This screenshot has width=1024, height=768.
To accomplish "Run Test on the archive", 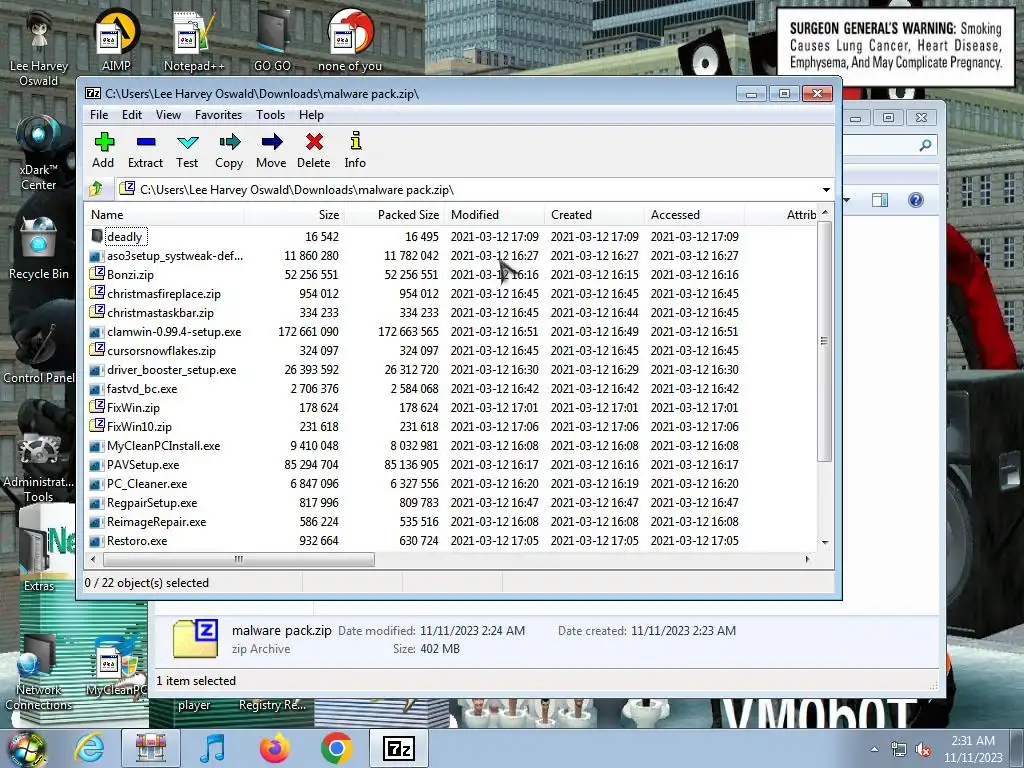I will (x=187, y=150).
